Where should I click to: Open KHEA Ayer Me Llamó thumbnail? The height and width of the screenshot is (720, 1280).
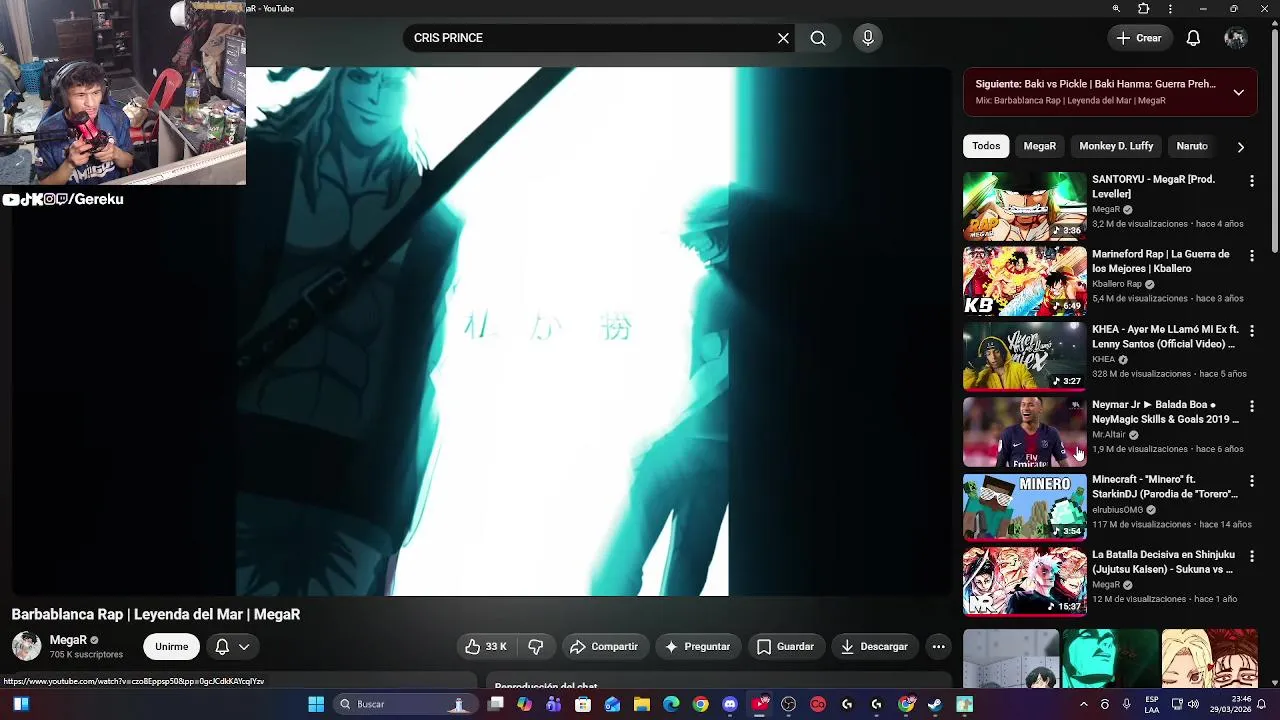pyautogui.click(x=1024, y=356)
